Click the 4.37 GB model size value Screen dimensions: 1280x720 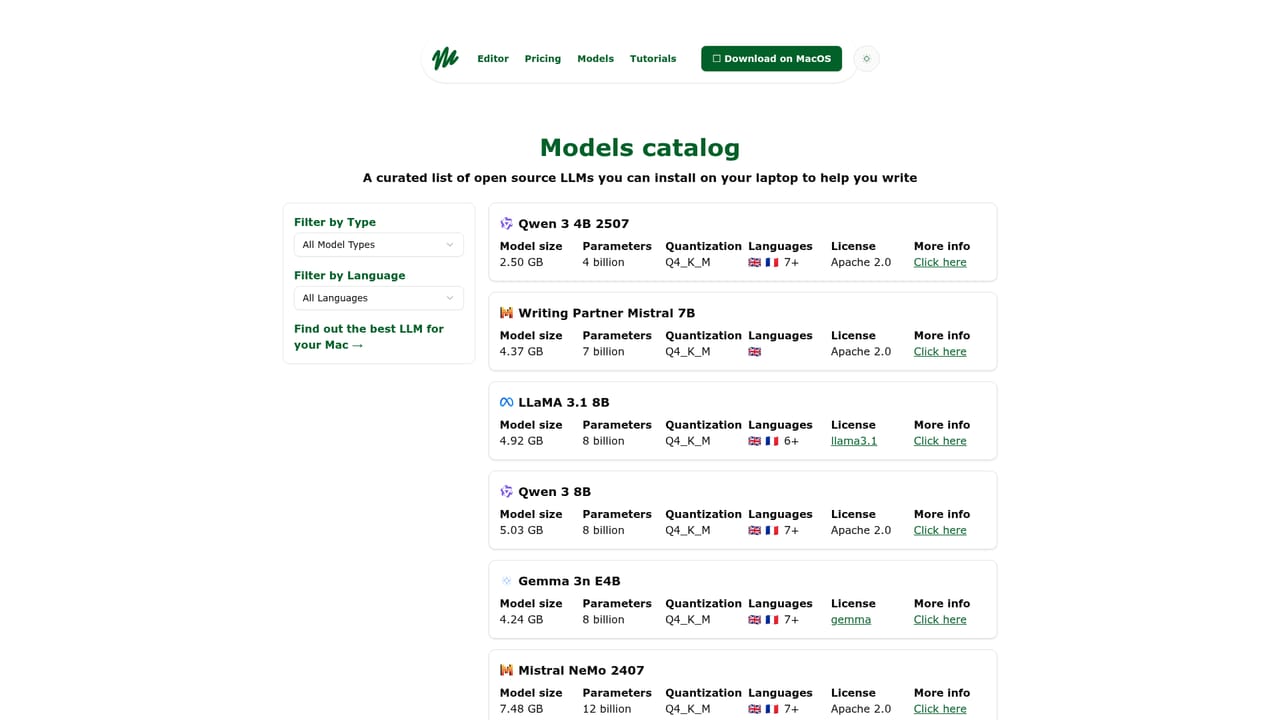click(521, 352)
